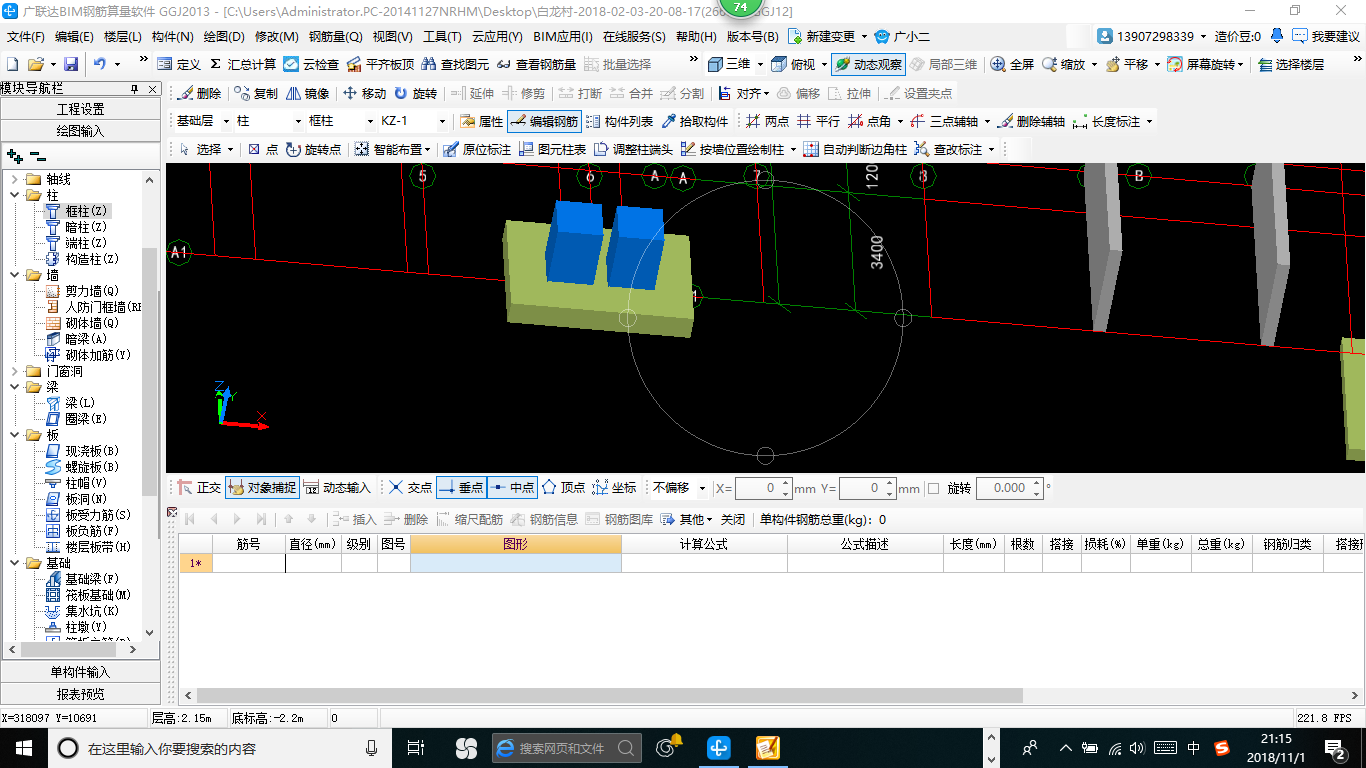This screenshot has width=1366, height=768.
Task: Choose the 两点 two-point axis tool
Action: [767, 121]
